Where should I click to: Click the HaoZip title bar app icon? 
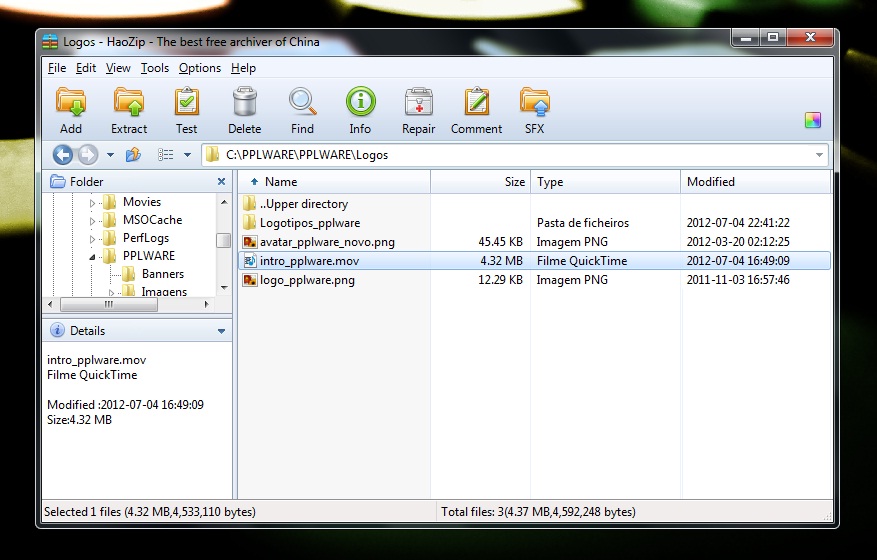point(50,42)
